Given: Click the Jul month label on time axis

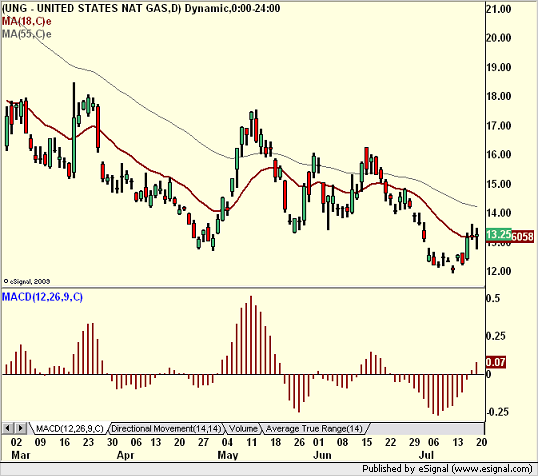Looking at the screenshot, I should coord(426,455).
